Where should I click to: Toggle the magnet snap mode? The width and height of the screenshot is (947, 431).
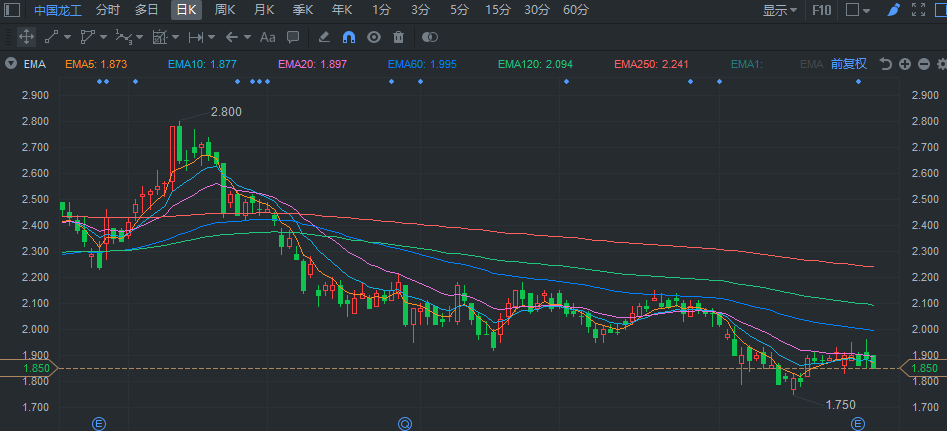click(348, 37)
